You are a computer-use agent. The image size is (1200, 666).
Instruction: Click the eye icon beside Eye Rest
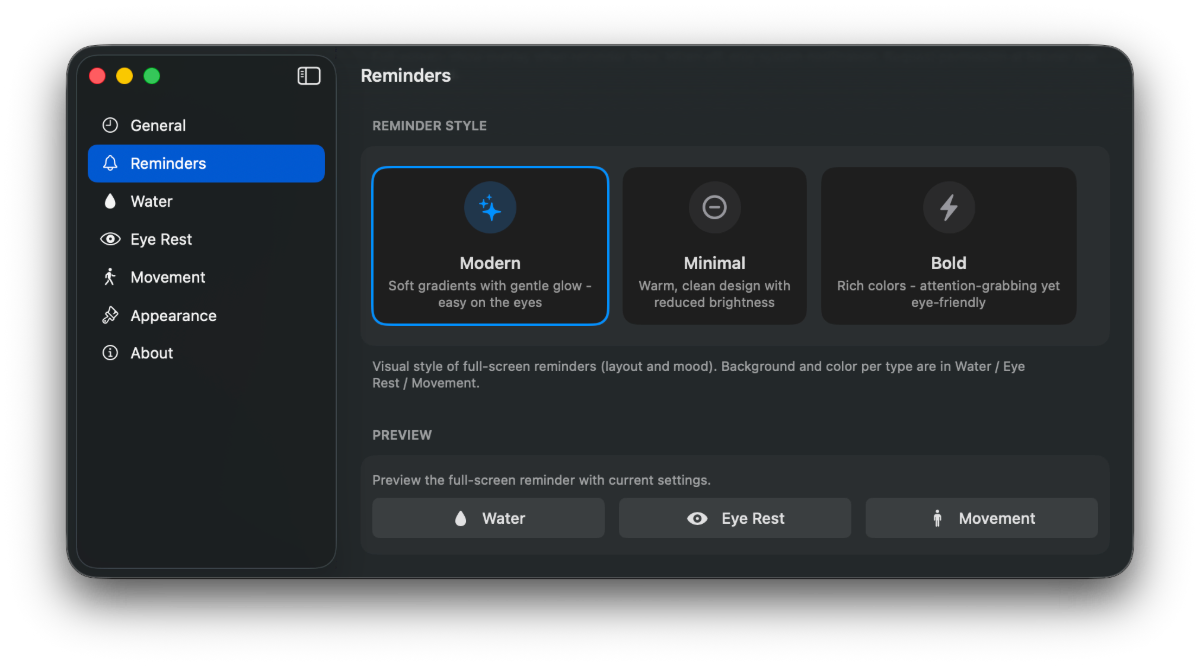(x=110, y=239)
